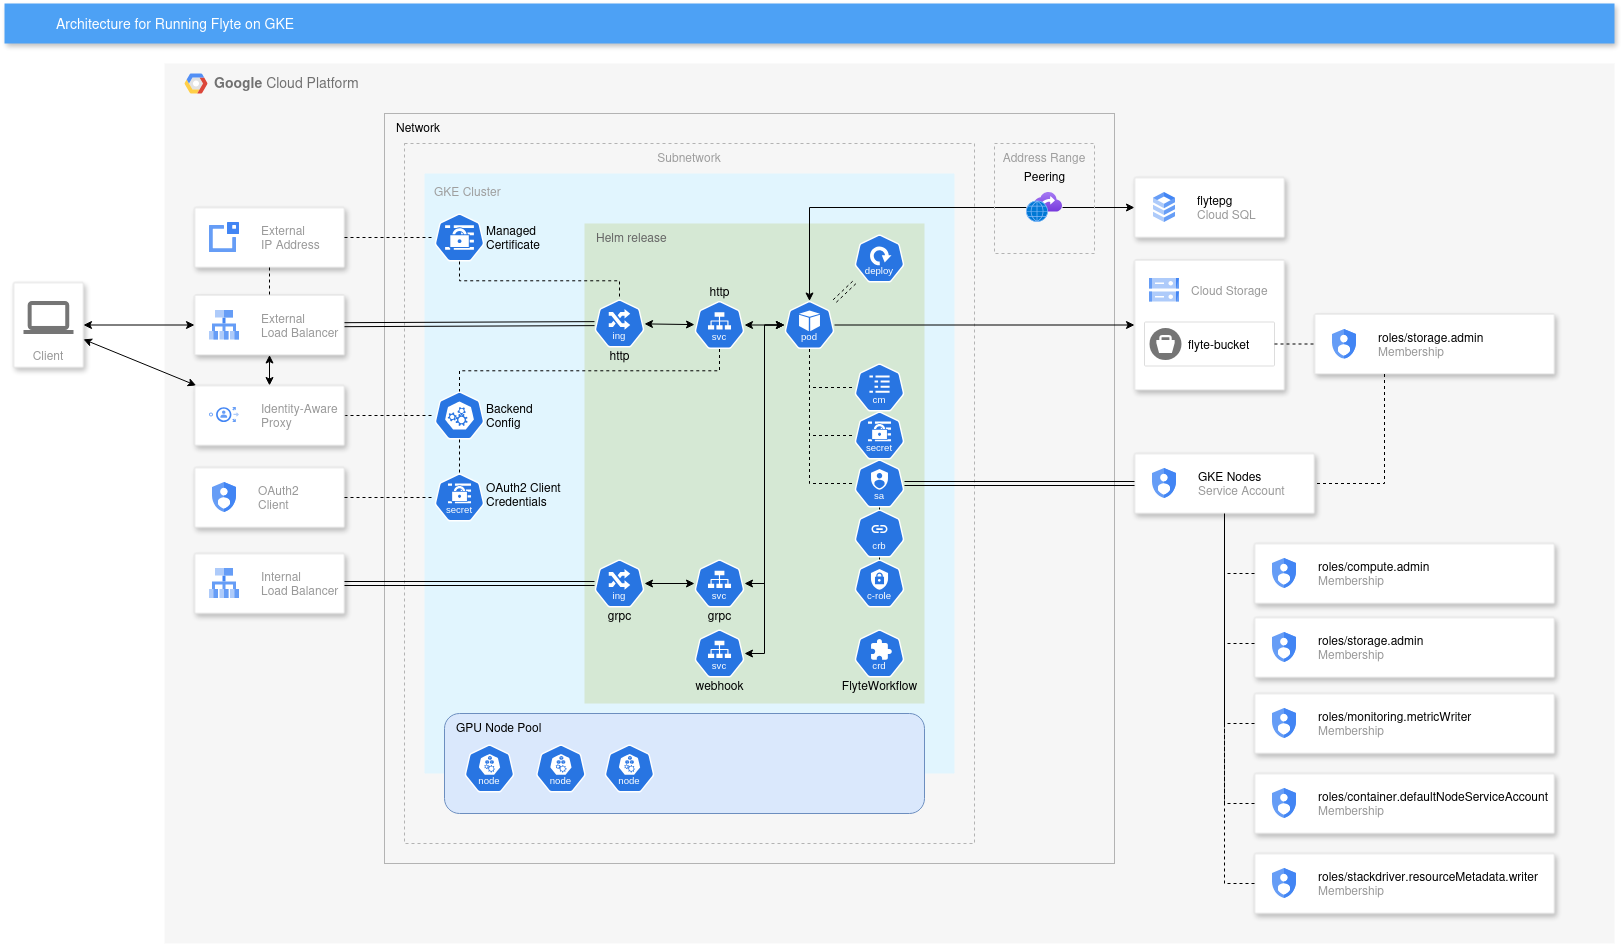The image size is (1621, 945).
Task: Click the Address Range Peering icon
Action: pyautogui.click(x=1043, y=207)
